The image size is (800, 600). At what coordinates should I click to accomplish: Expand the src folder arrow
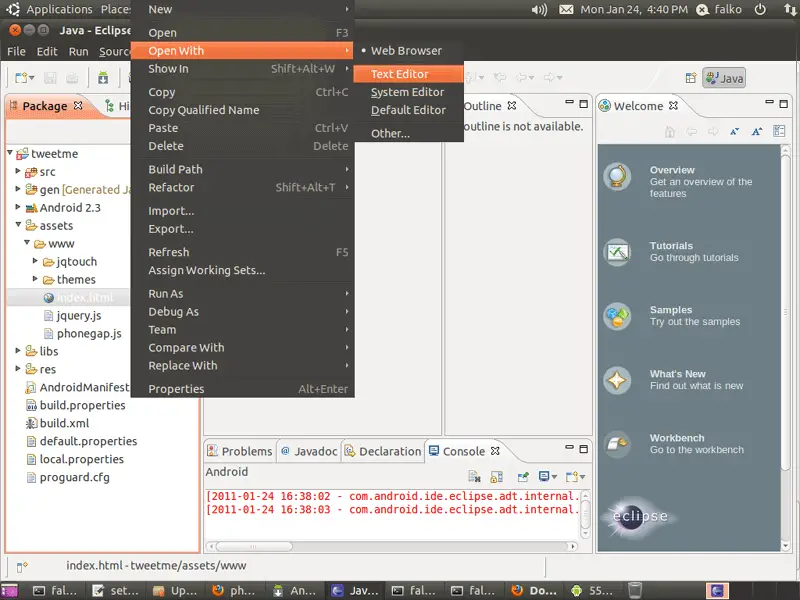18,171
